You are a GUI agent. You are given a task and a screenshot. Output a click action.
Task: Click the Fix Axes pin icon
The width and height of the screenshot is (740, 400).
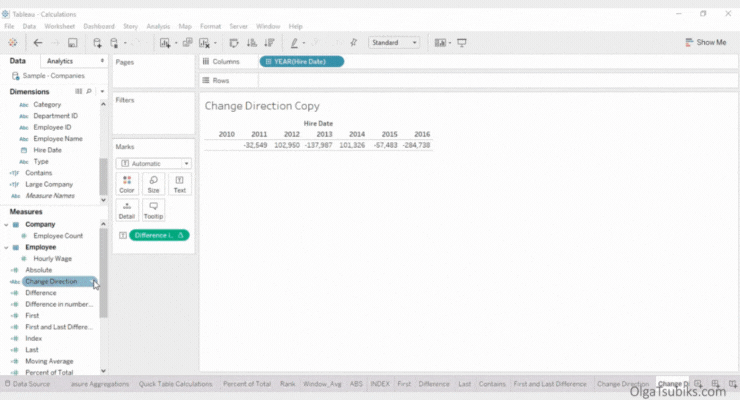point(353,43)
